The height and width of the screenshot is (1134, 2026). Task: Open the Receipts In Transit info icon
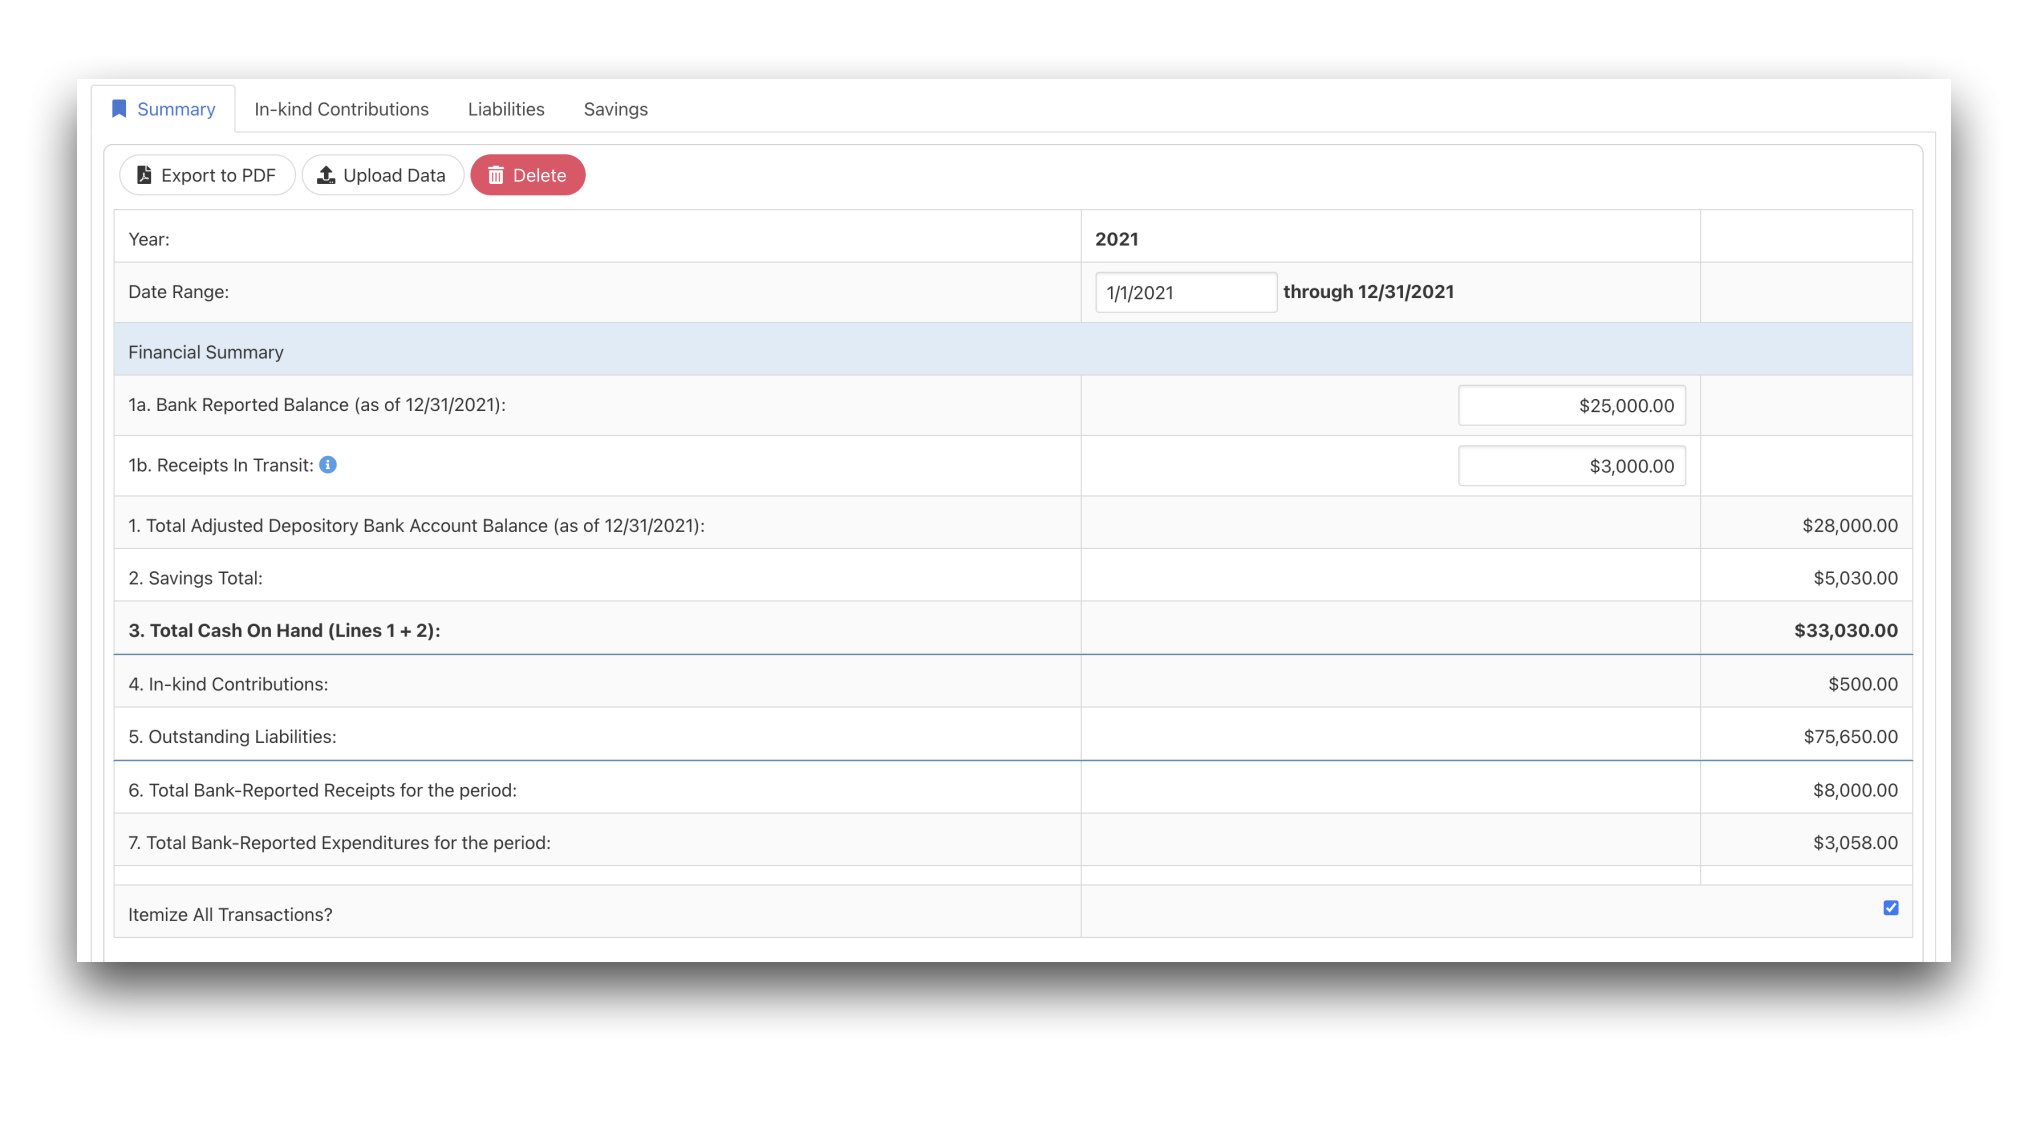[328, 465]
